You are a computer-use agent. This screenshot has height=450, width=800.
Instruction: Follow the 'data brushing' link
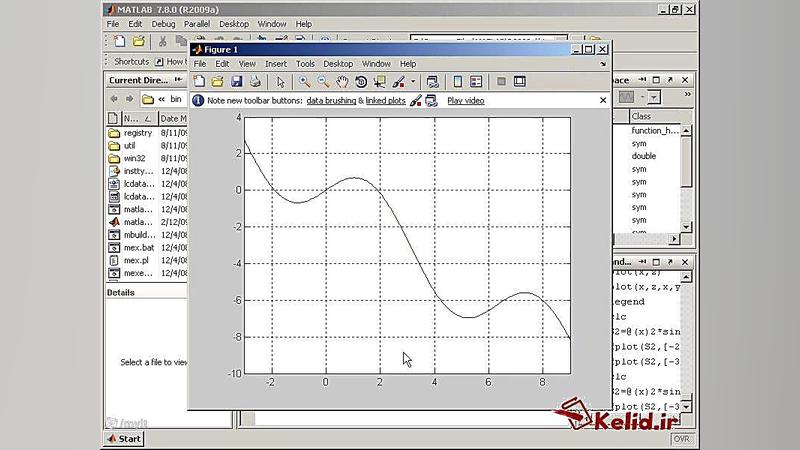(x=331, y=101)
